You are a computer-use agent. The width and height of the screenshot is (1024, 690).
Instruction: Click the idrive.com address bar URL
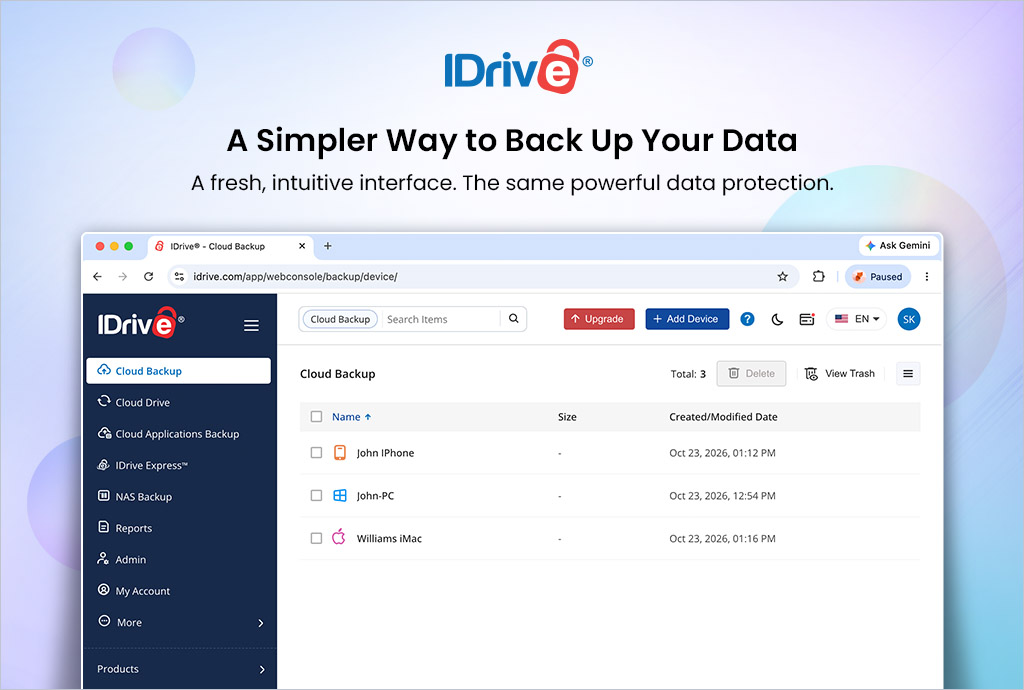(x=295, y=277)
